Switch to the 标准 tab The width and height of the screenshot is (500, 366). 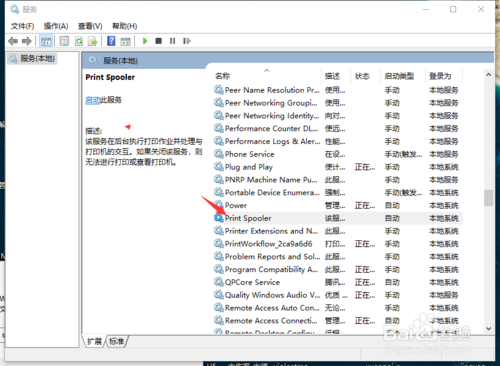tap(116, 341)
